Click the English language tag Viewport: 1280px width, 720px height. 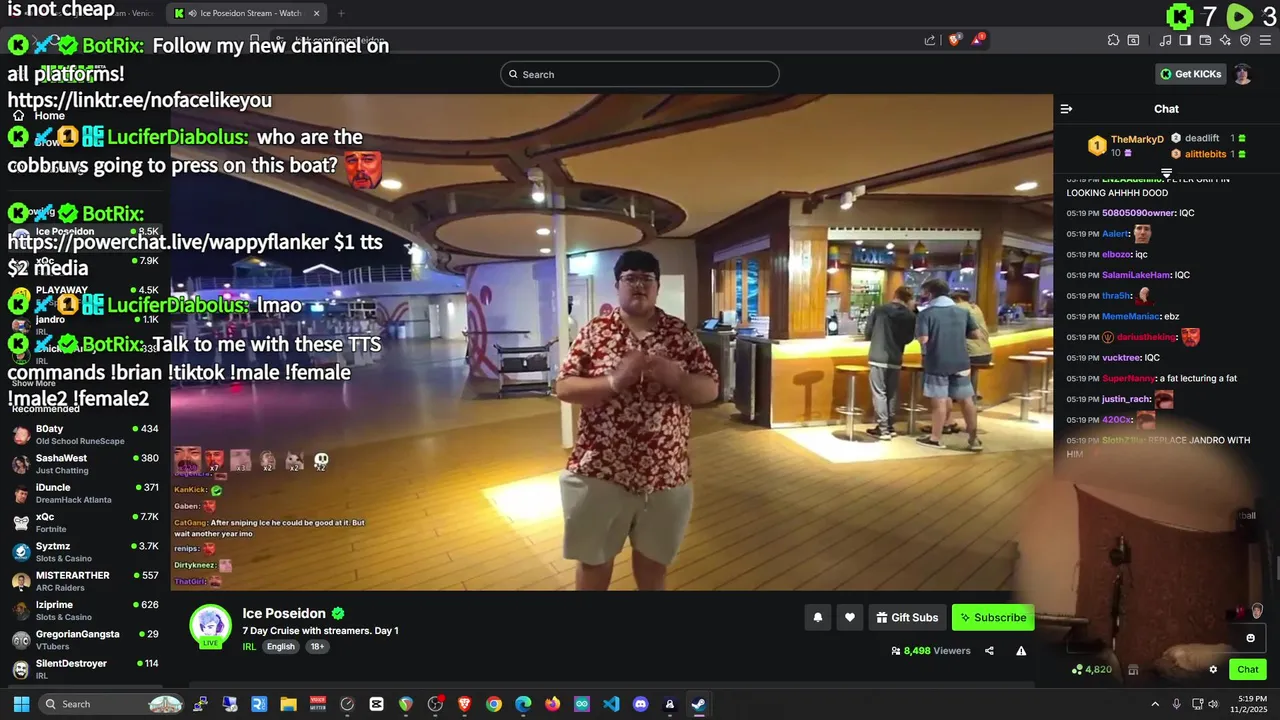click(281, 647)
